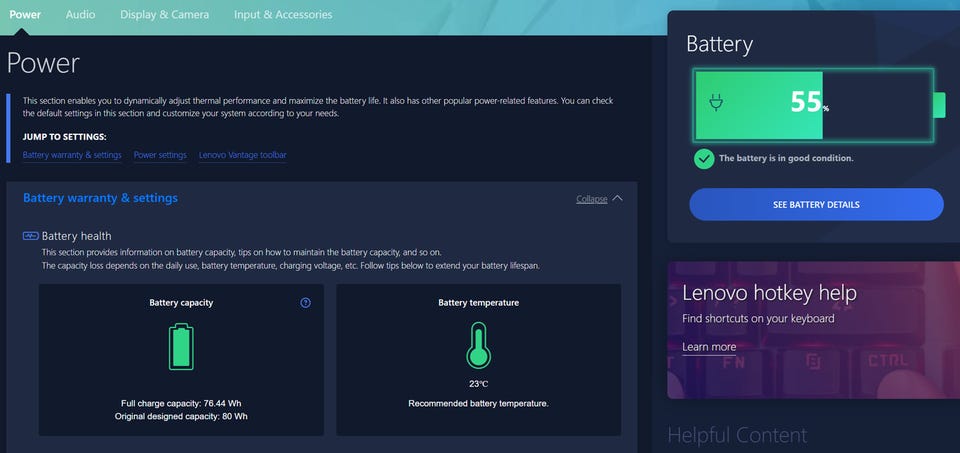
Task: Switch to the Power tab
Action: click(25, 14)
